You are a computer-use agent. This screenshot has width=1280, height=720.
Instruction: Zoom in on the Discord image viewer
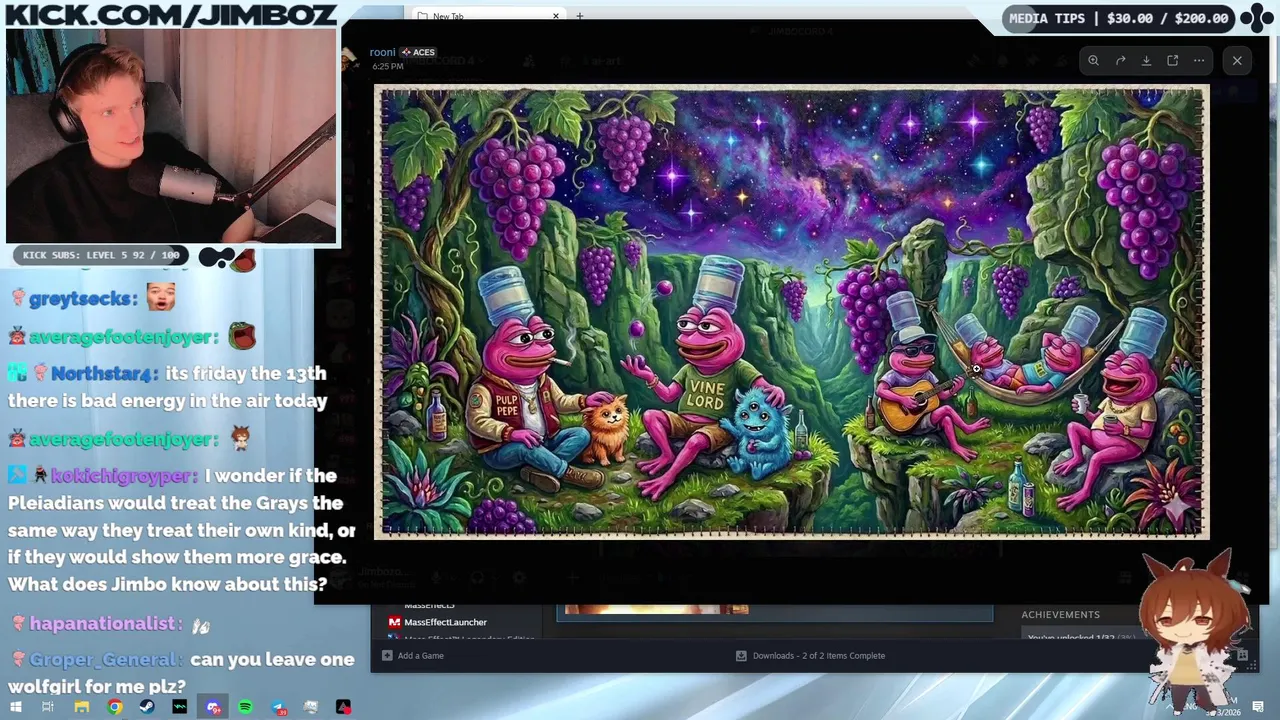(x=1093, y=60)
